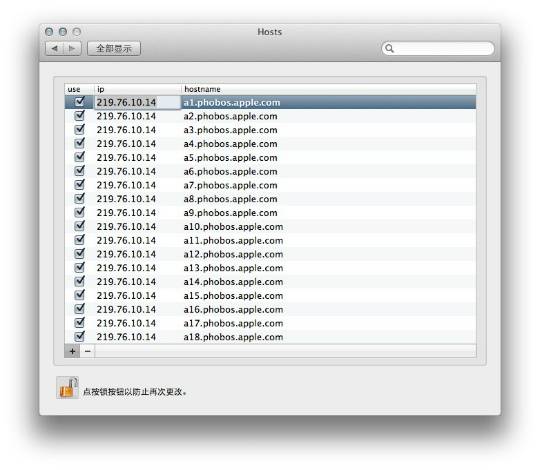This screenshot has width=540, height=470.
Task: Toggle use checkbox for a7.phobos.apple.com
Action: click(x=80, y=185)
